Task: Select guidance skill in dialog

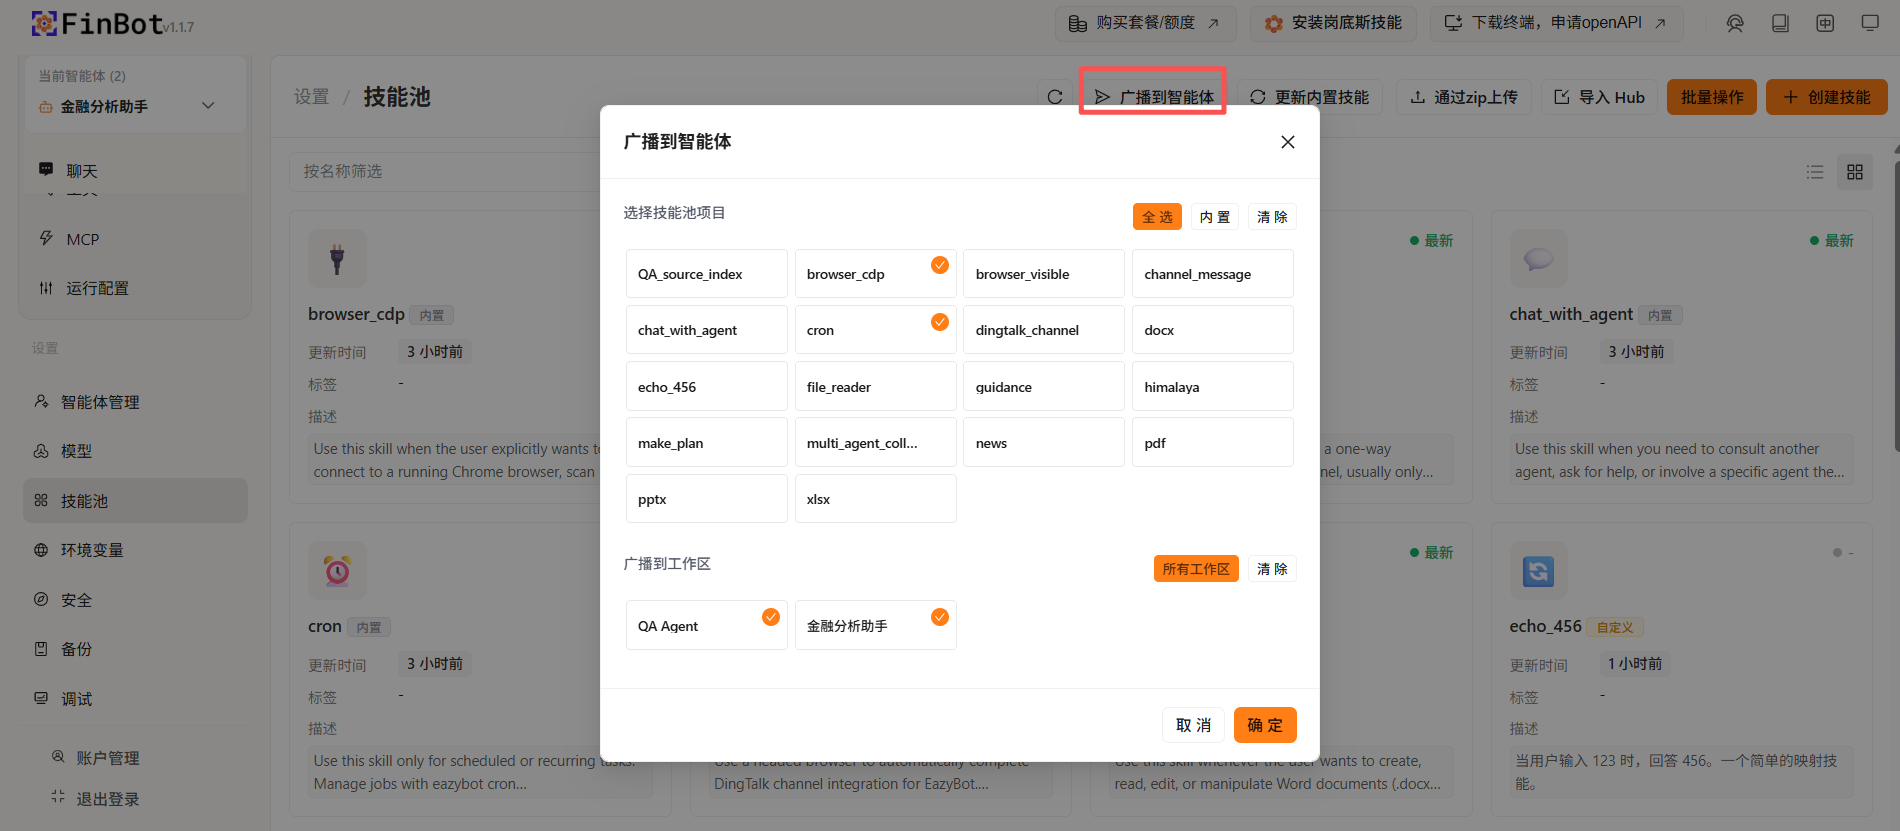Action: click(x=1044, y=387)
